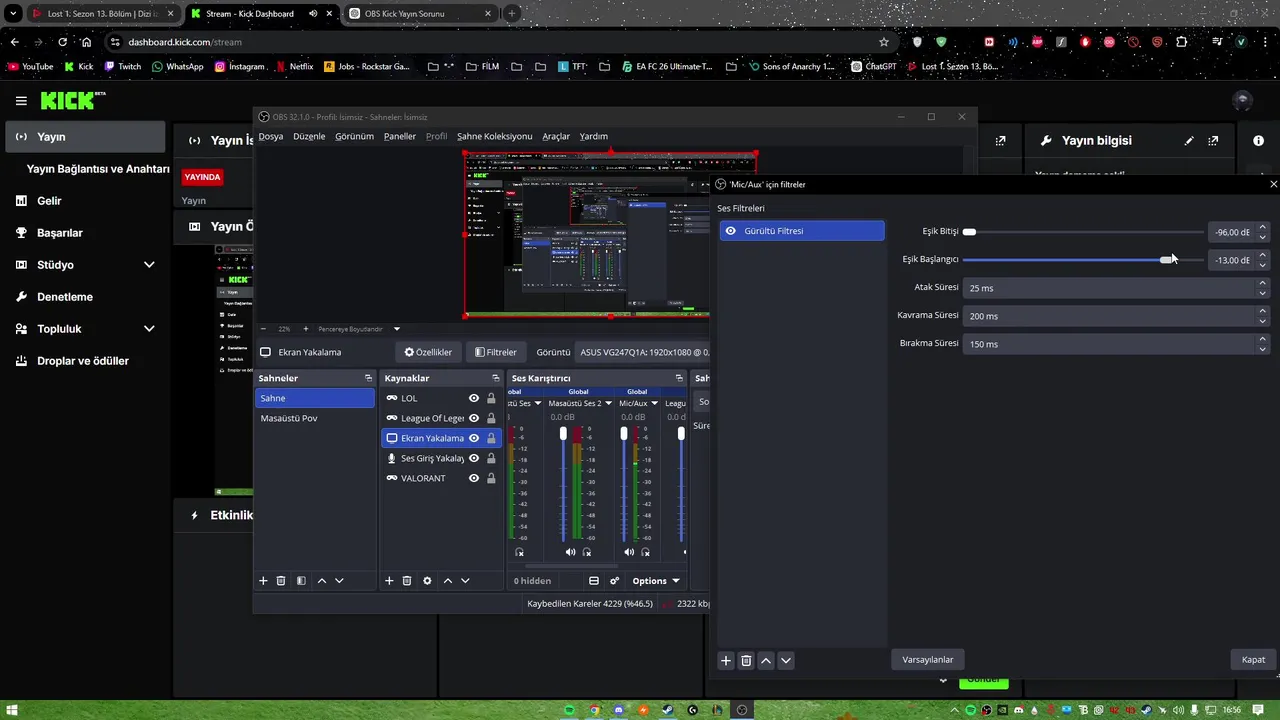Add a new scene in Sahneler panel
The image size is (1280, 720).
click(x=264, y=581)
